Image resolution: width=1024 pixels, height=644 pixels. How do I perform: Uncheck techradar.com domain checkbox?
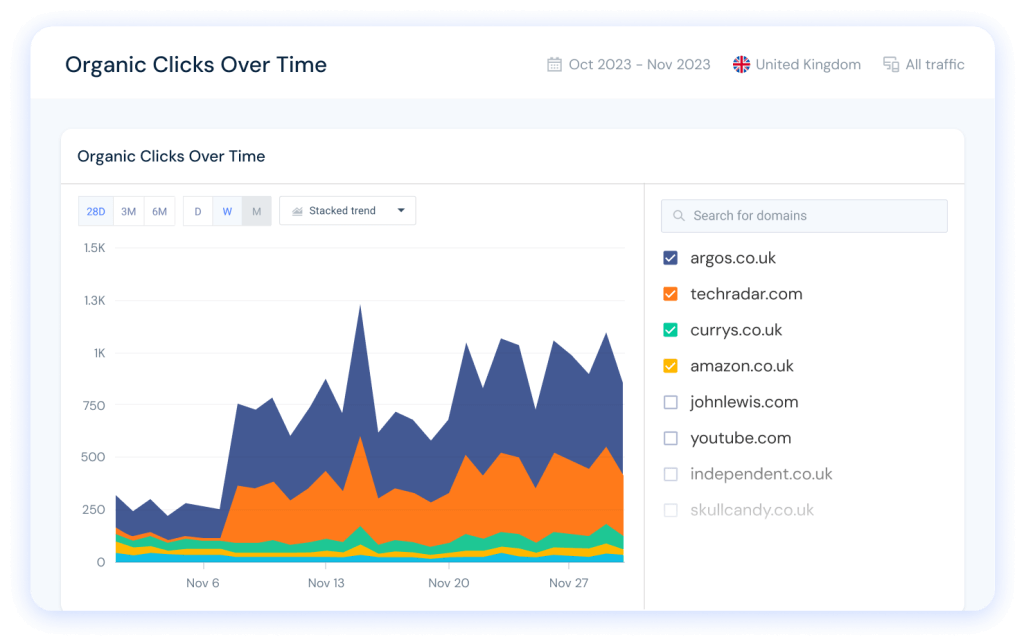670,294
